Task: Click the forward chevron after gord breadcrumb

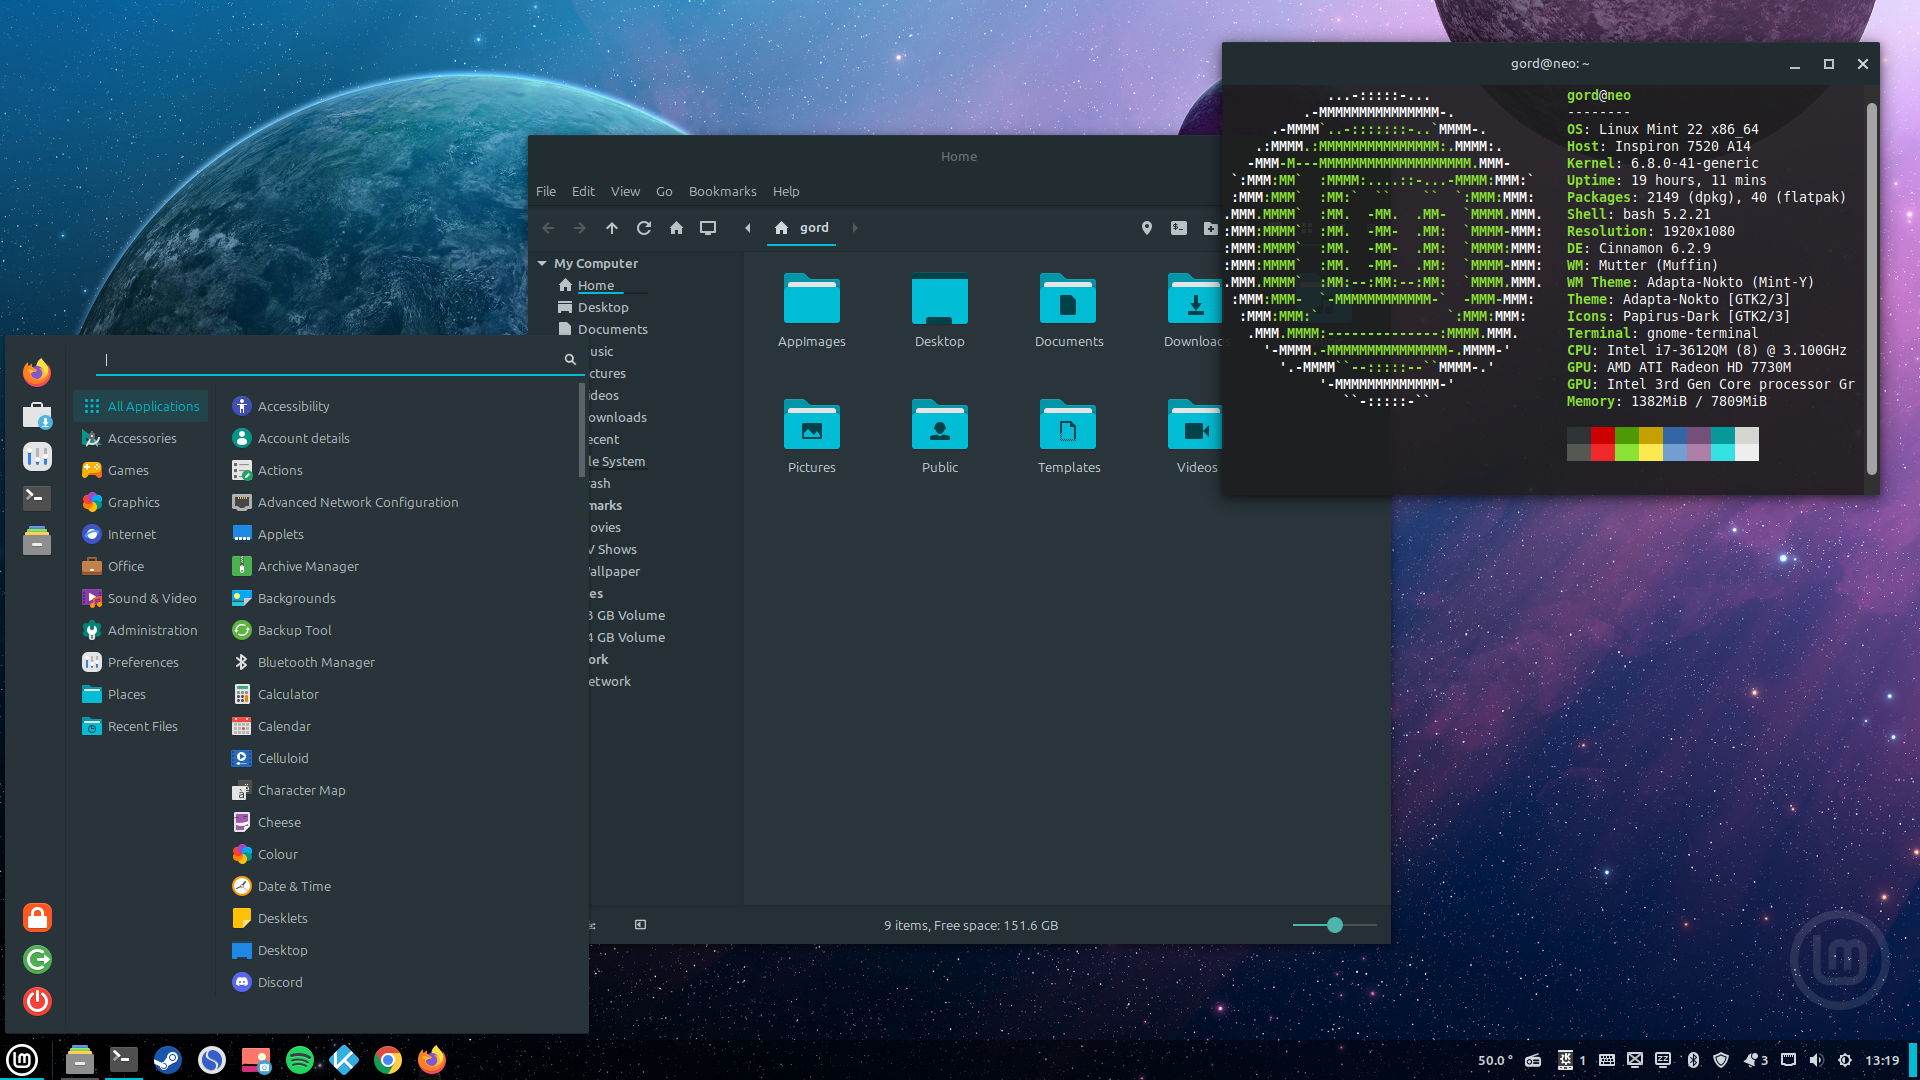Action: 855,228
